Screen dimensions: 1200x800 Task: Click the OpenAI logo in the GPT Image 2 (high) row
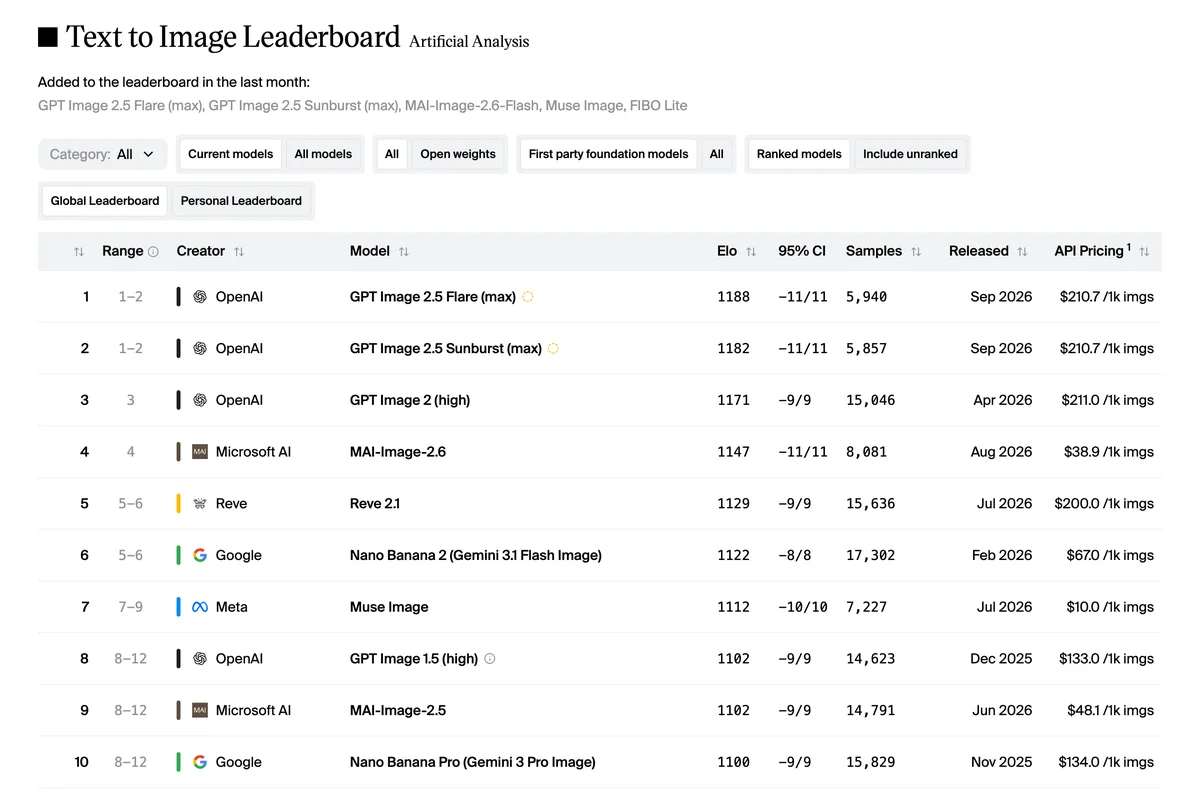pos(200,400)
